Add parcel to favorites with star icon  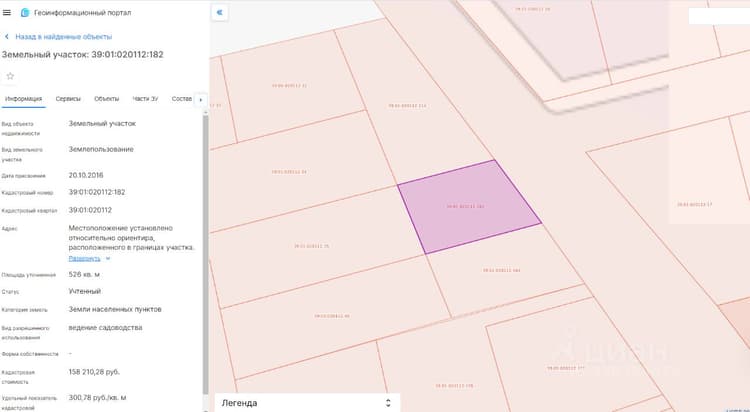click(10, 76)
